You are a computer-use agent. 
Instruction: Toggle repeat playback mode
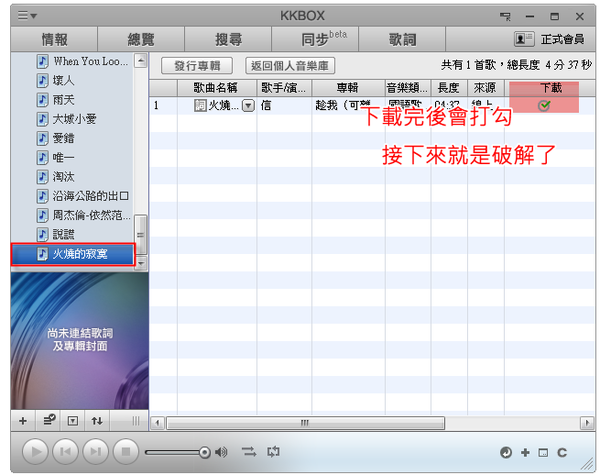pos(273,452)
